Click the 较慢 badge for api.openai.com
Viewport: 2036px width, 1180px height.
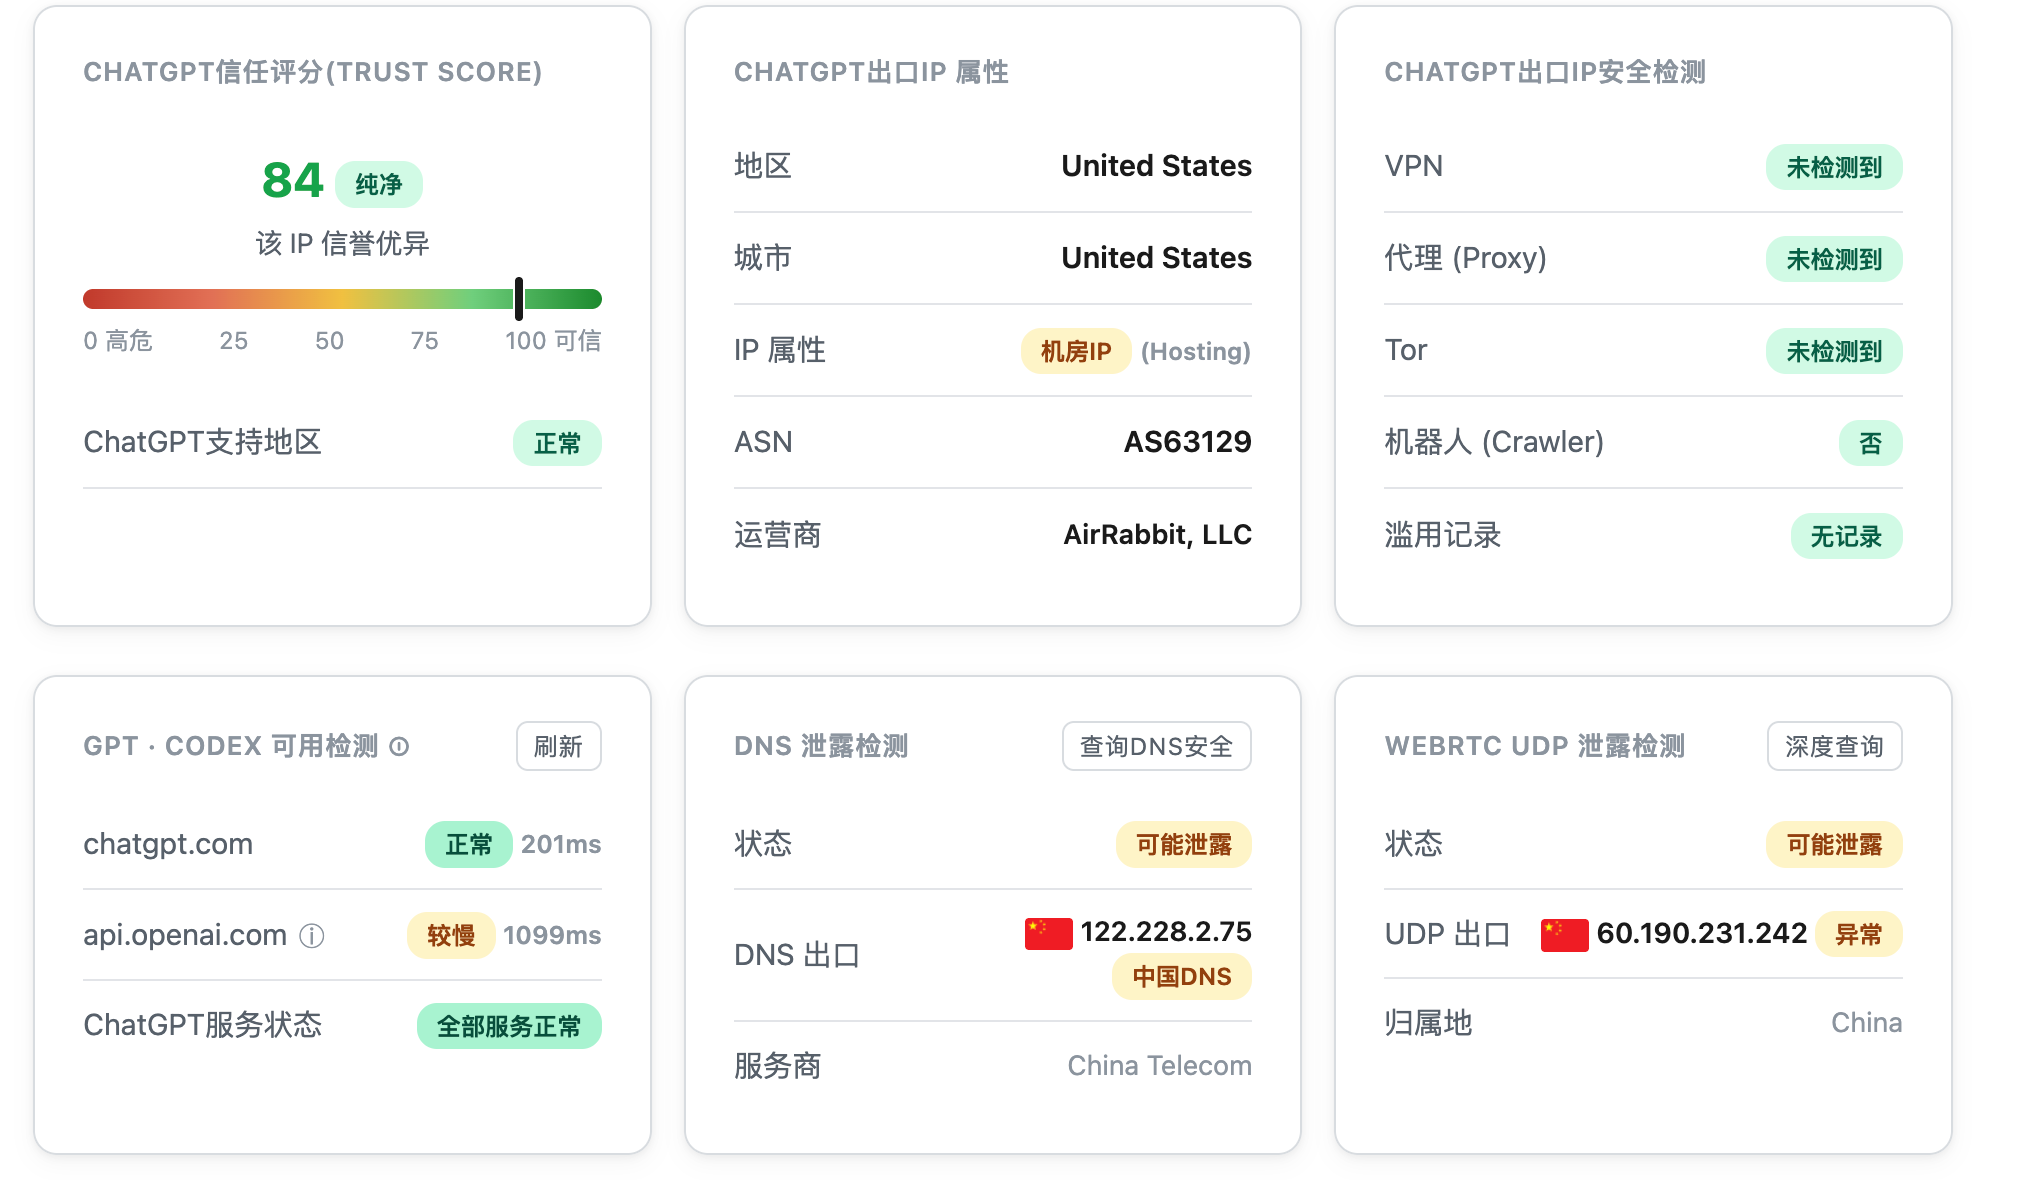point(451,935)
